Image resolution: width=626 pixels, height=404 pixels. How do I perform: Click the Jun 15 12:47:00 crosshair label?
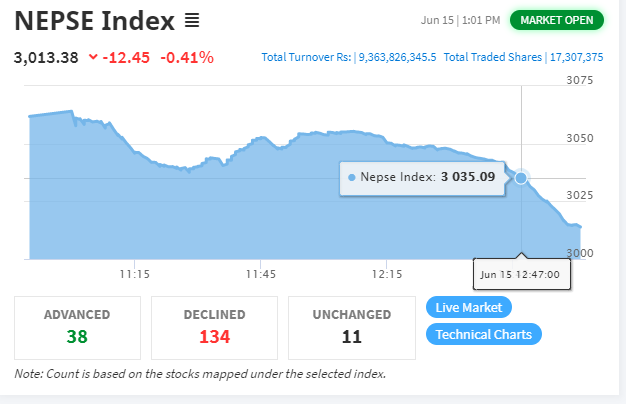click(x=521, y=274)
